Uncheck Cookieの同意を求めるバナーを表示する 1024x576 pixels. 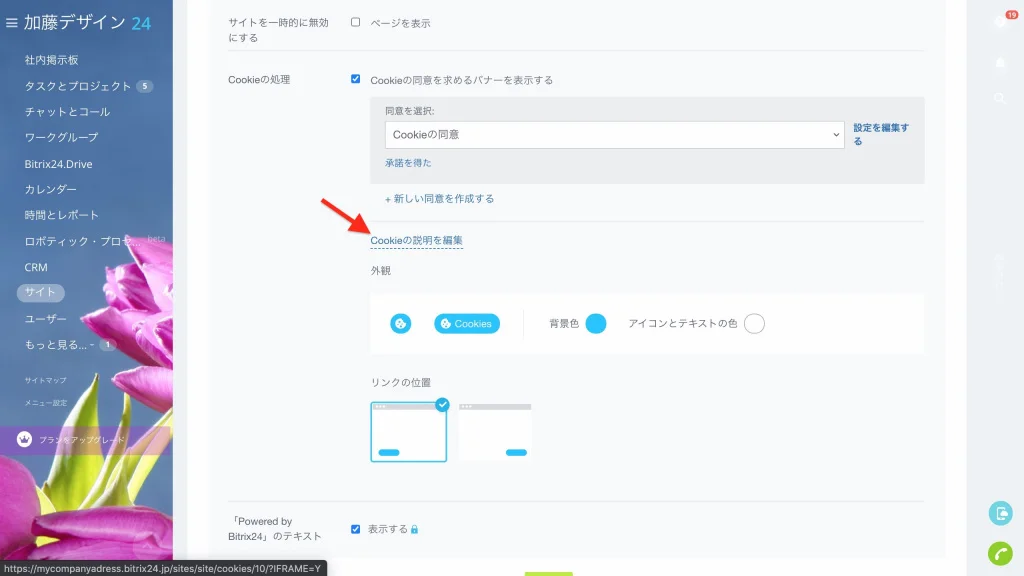point(355,79)
